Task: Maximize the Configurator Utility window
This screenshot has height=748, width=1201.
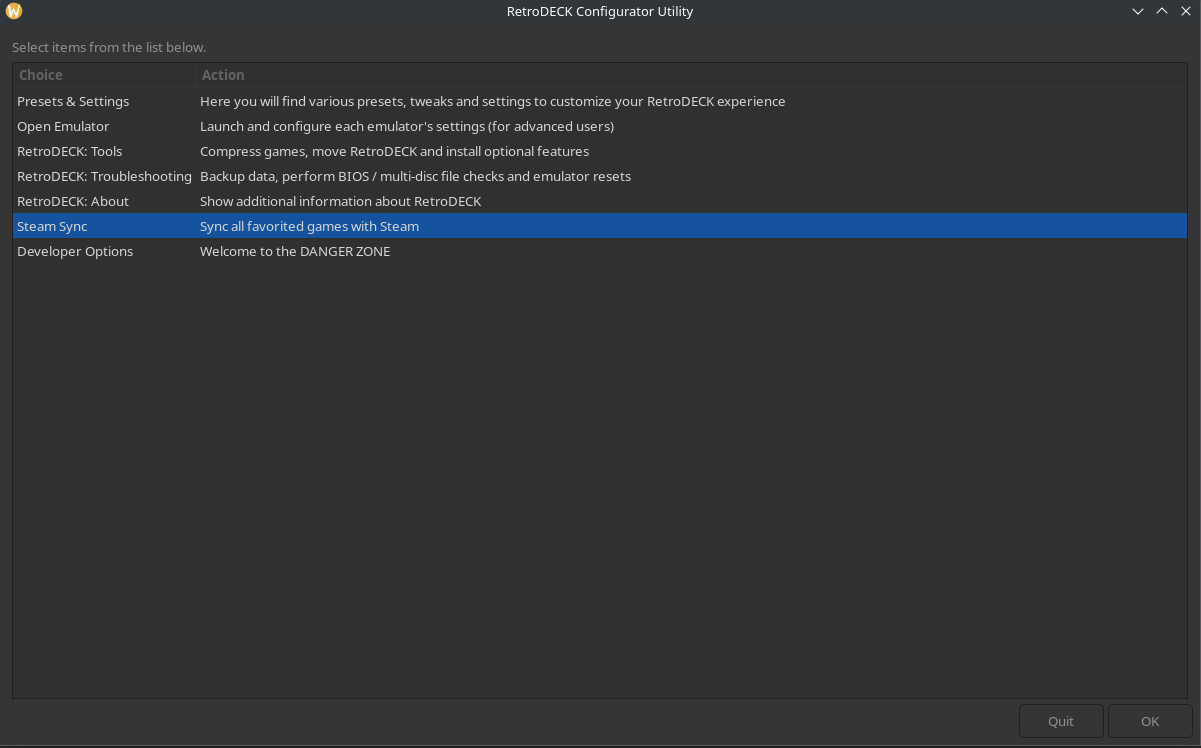Action: (x=1162, y=11)
